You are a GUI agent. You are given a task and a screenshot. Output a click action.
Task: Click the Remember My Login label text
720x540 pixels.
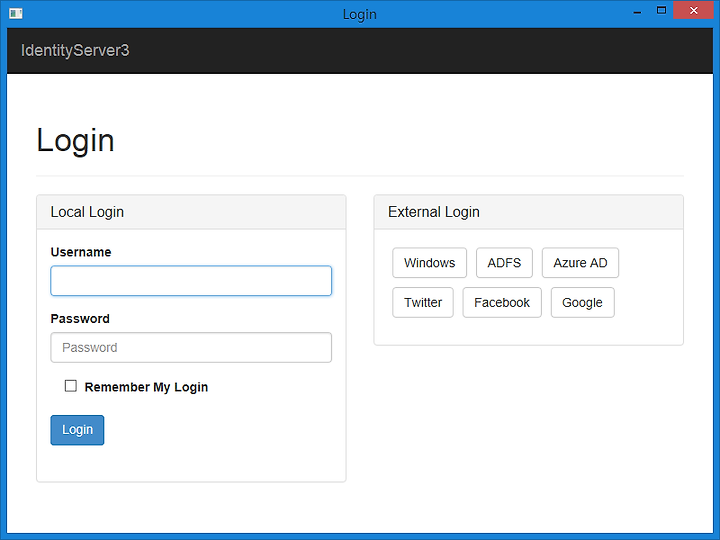[x=146, y=387]
